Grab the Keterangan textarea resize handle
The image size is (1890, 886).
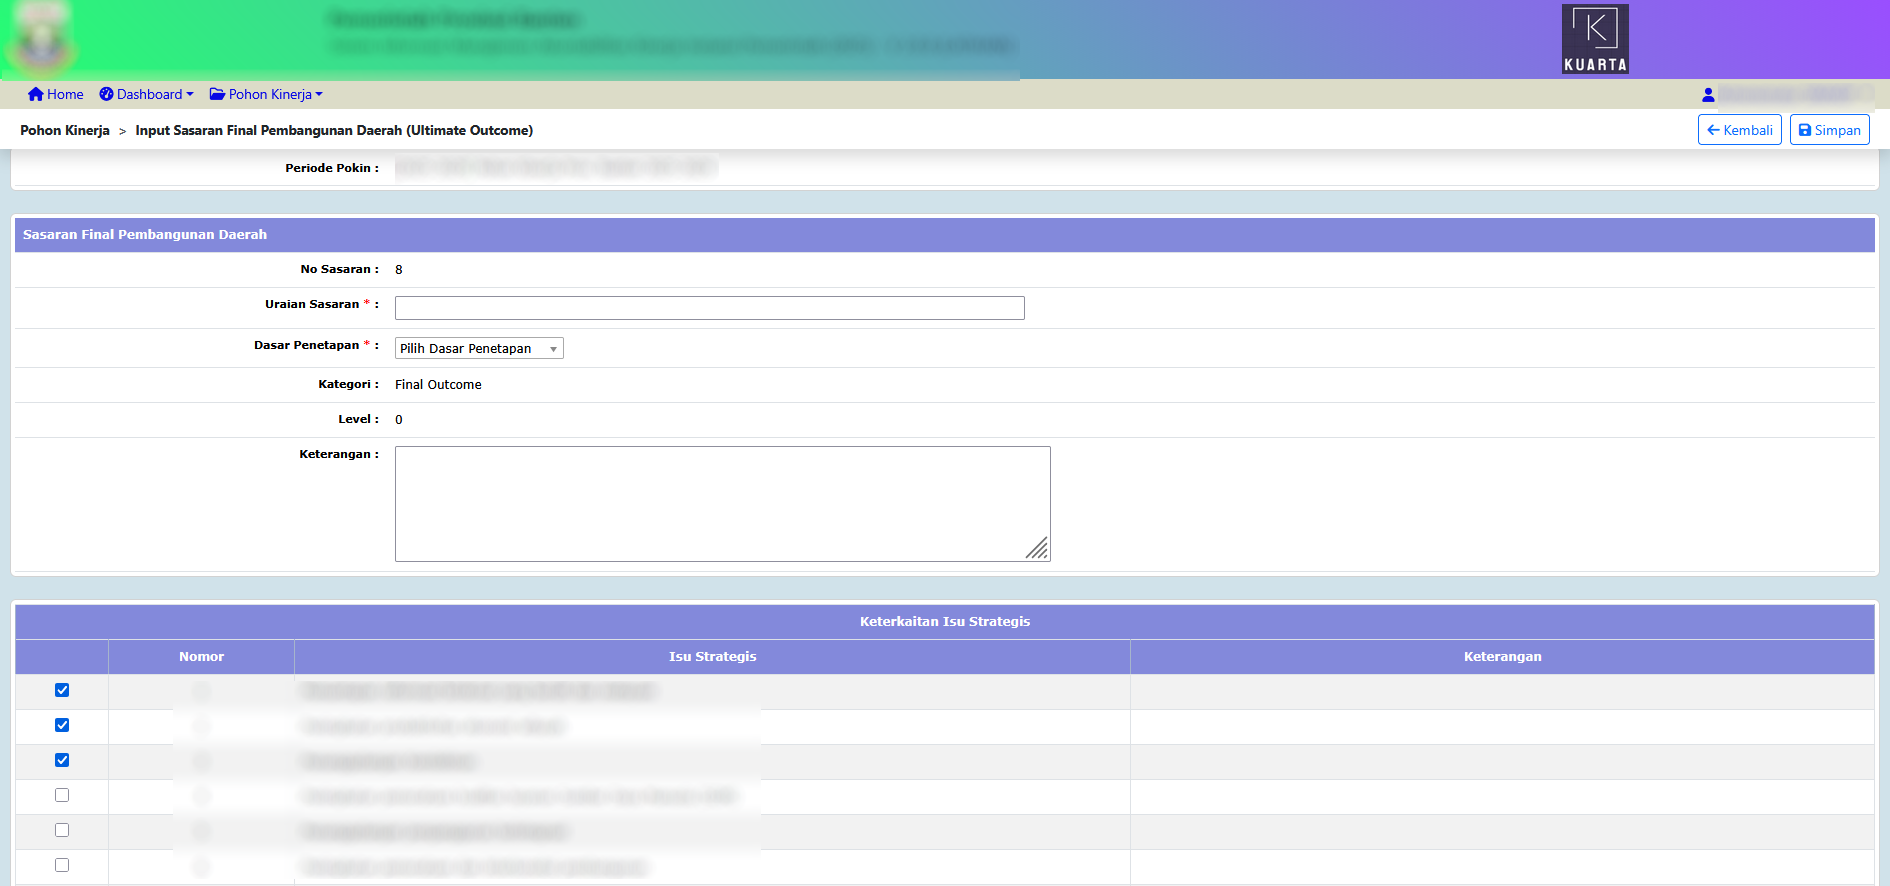pos(1039,550)
